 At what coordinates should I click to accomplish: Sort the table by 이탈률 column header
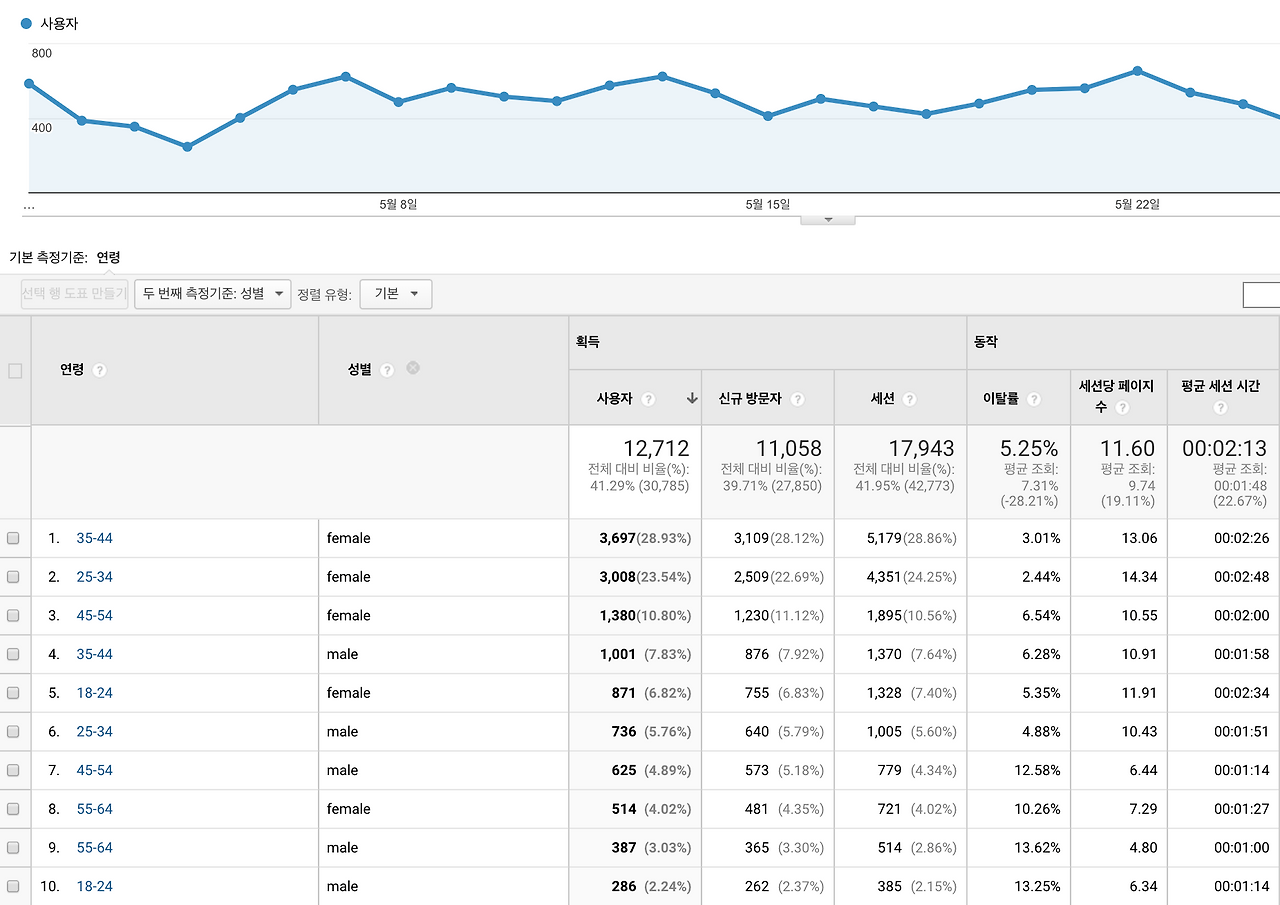tap(1001, 399)
